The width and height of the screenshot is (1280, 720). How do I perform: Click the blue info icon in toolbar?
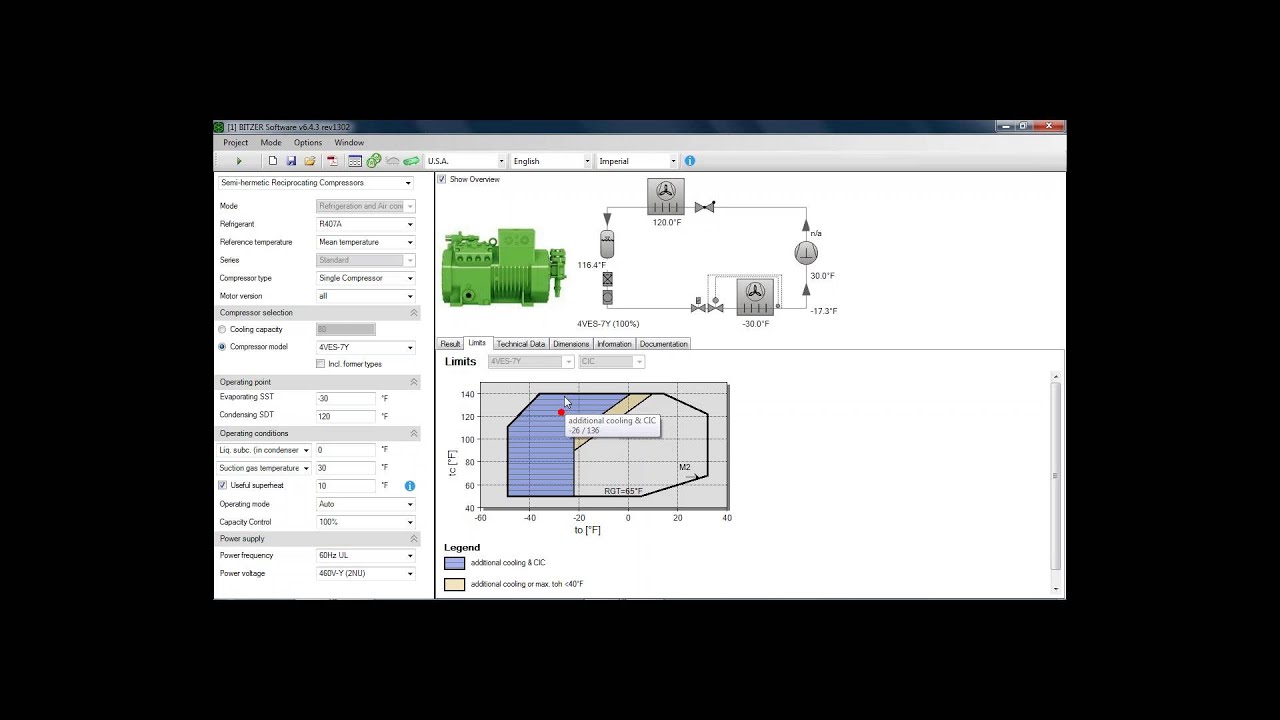point(689,161)
